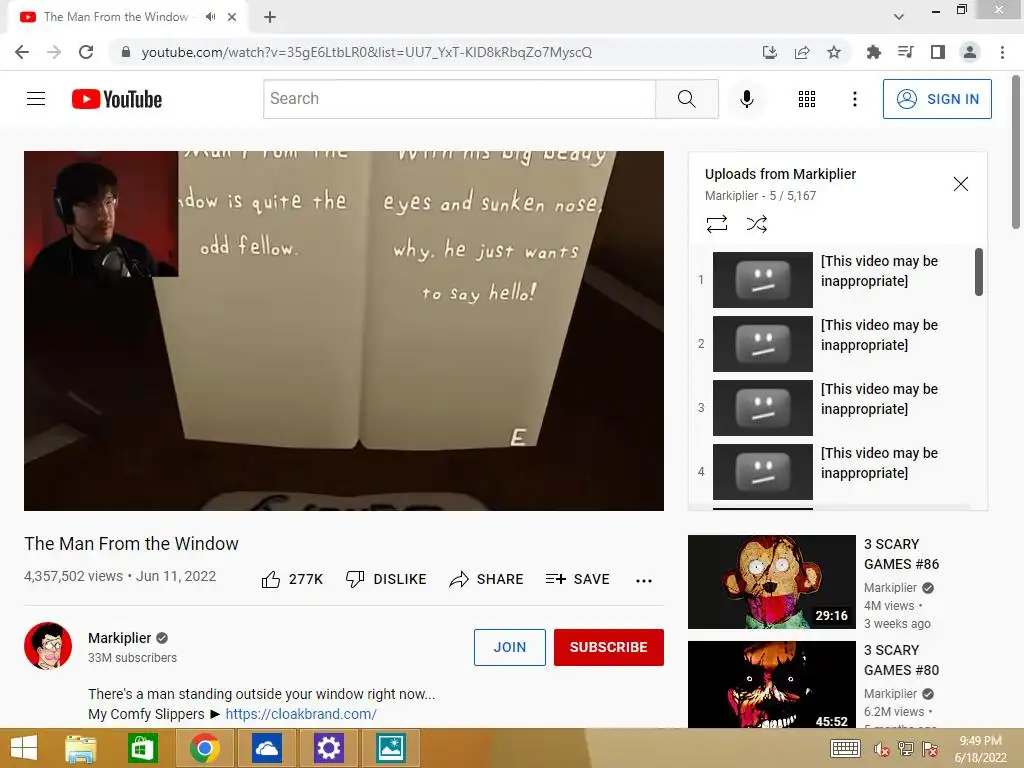Click the 3 SCARY GAMES #86 title
The width and height of the screenshot is (1024, 768).
(x=901, y=554)
